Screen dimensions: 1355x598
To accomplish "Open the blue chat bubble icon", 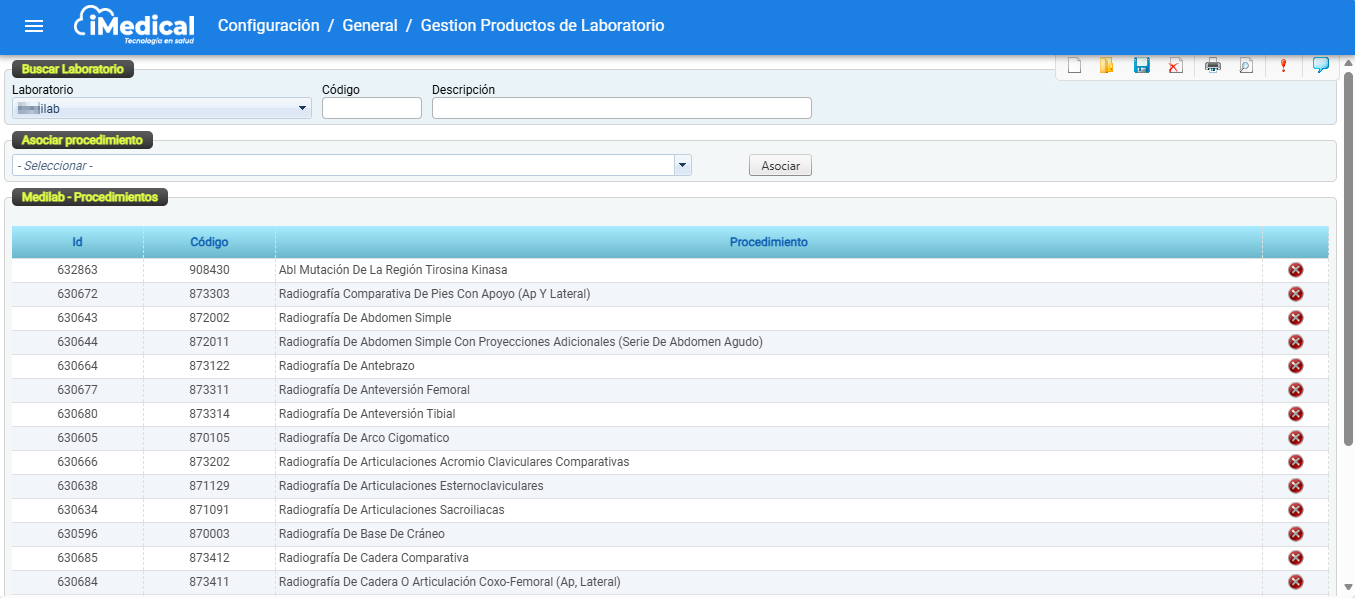I will [x=1321, y=65].
